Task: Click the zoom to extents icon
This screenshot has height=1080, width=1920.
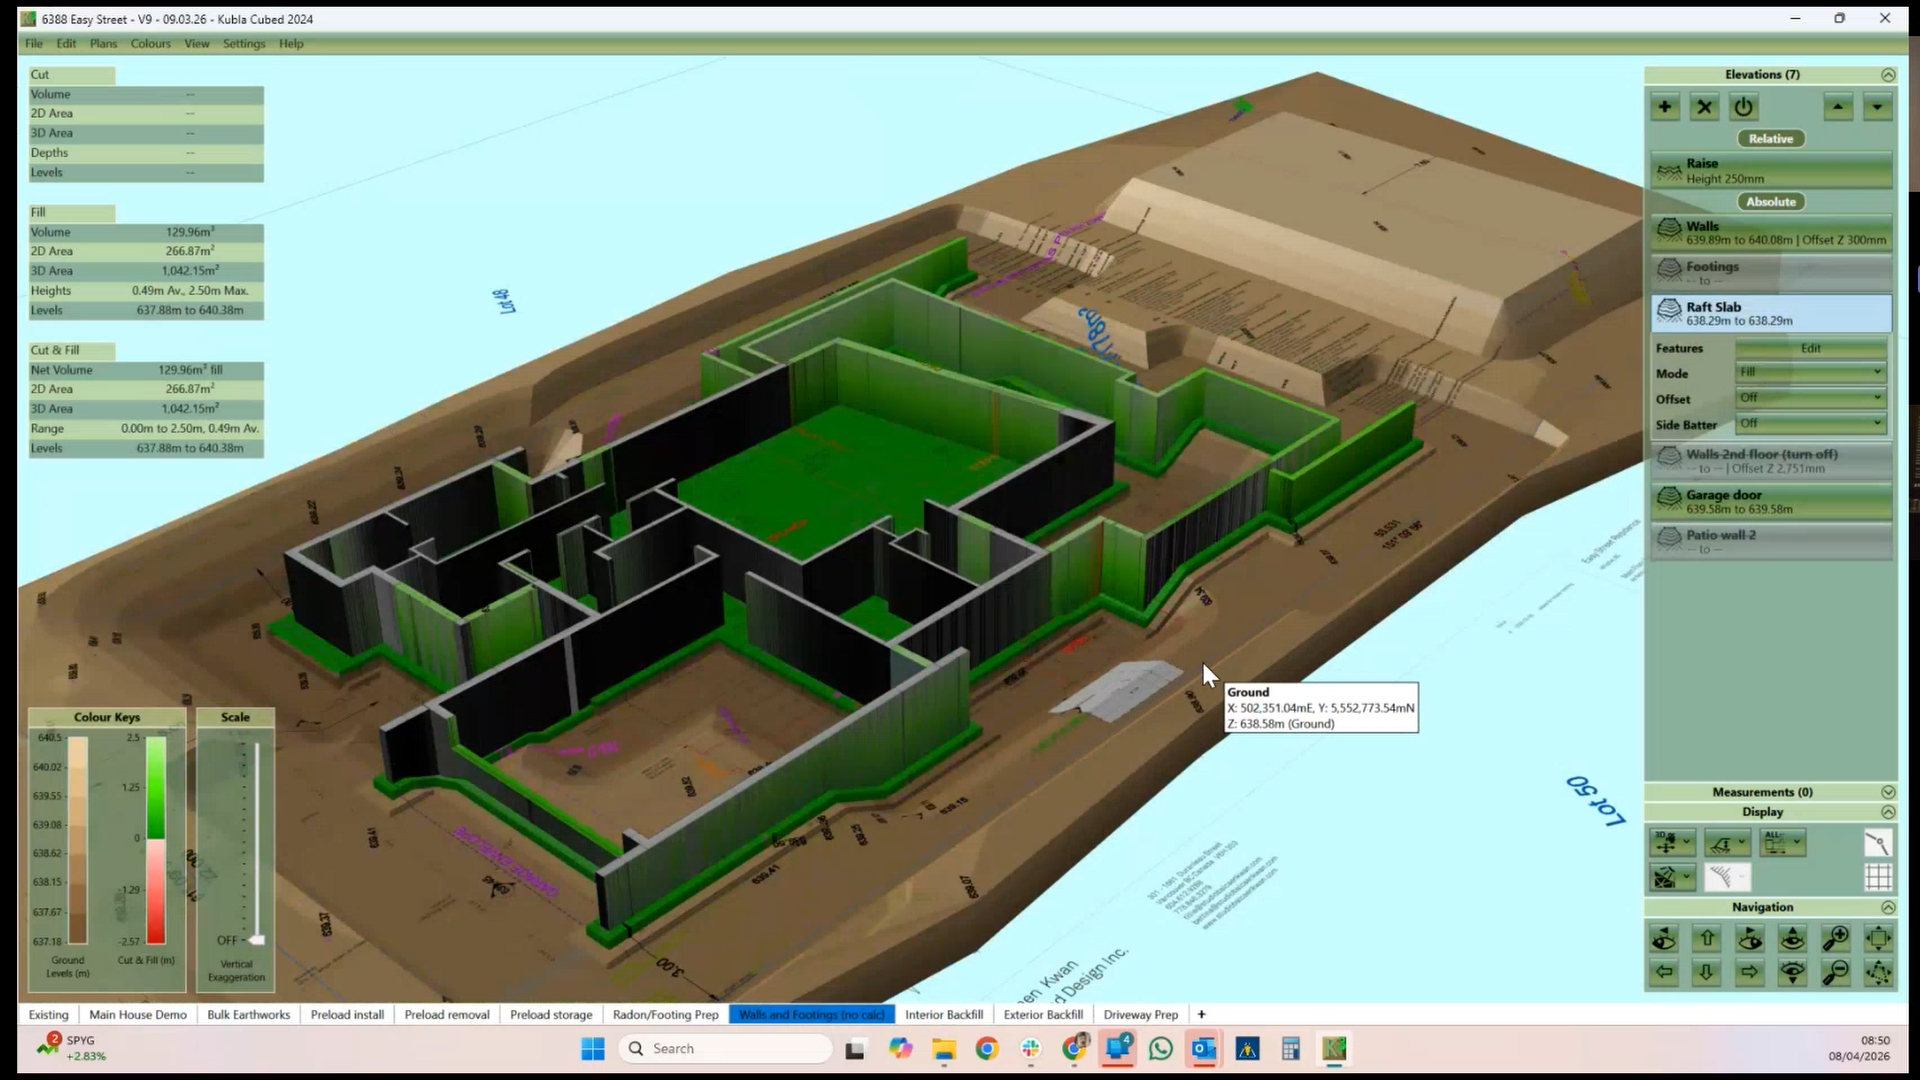Action: point(1879,938)
